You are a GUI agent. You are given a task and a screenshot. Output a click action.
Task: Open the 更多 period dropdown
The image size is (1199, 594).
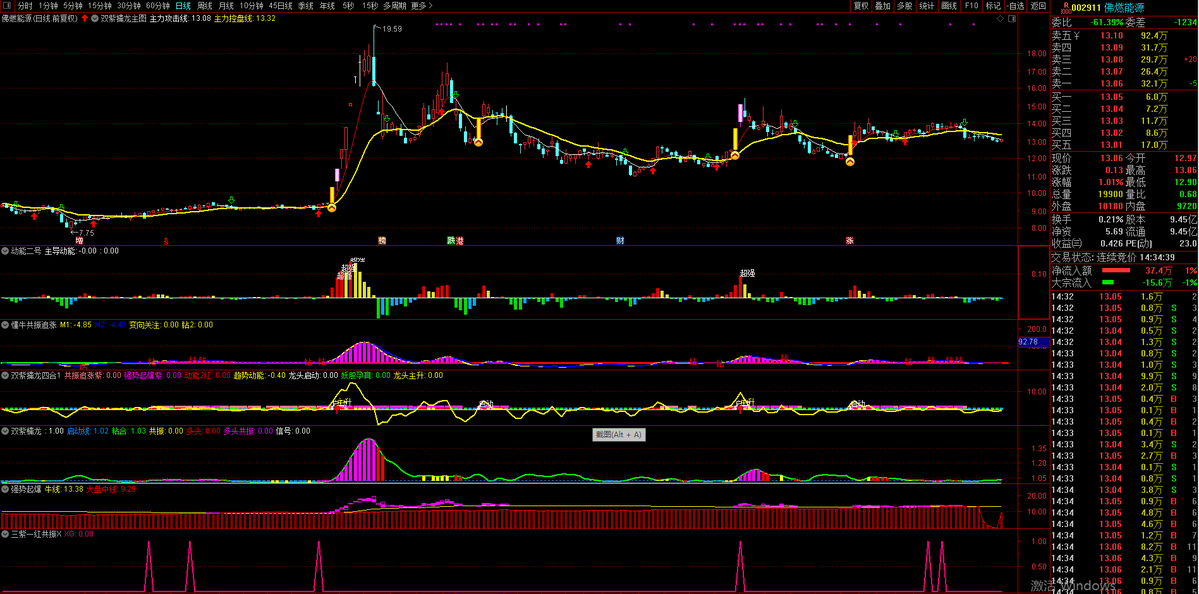421,5
